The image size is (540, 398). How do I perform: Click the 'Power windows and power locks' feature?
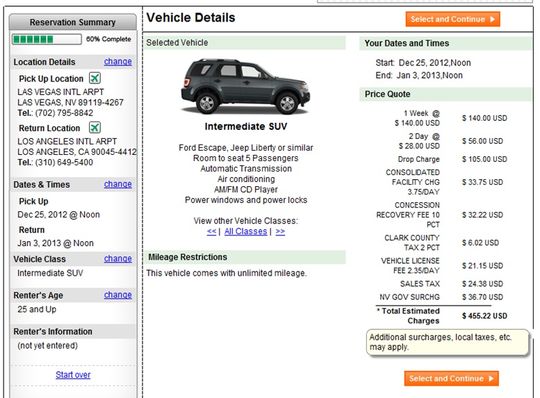(x=246, y=200)
